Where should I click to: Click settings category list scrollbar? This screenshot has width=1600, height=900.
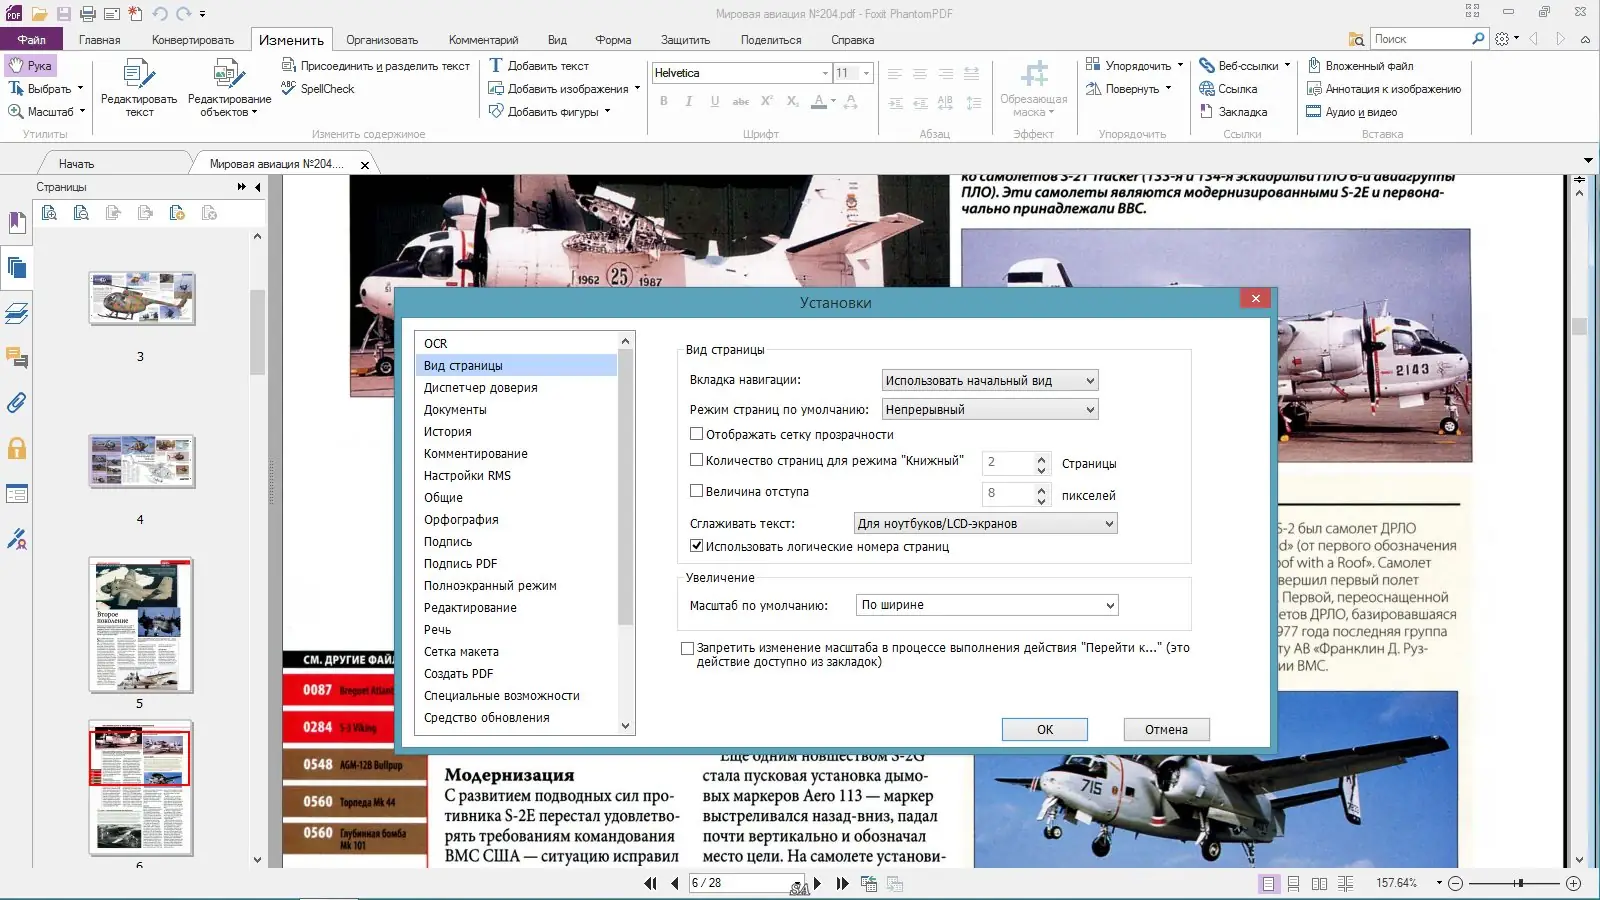pos(626,486)
